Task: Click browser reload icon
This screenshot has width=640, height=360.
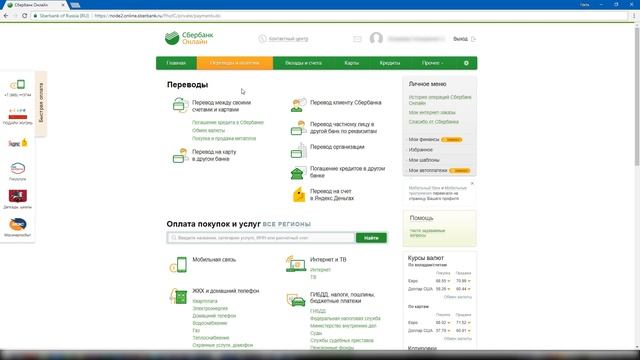Action: coord(24,16)
